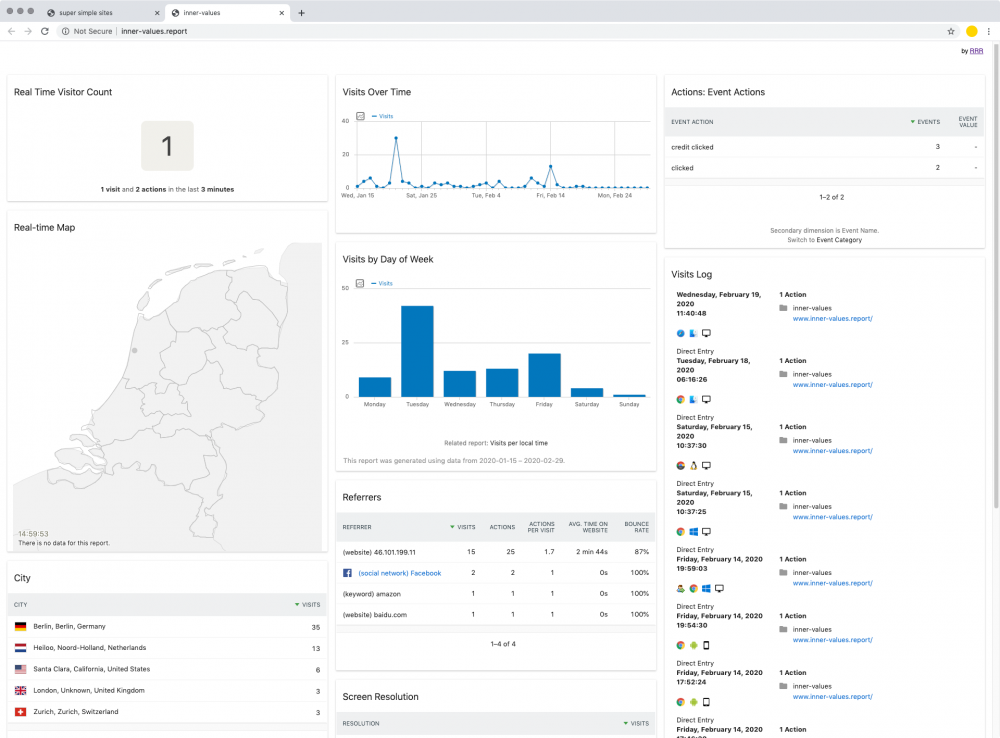This screenshot has height=738, width=1000.
Task: Click the Not Secure site info icon
Action: (x=65, y=31)
